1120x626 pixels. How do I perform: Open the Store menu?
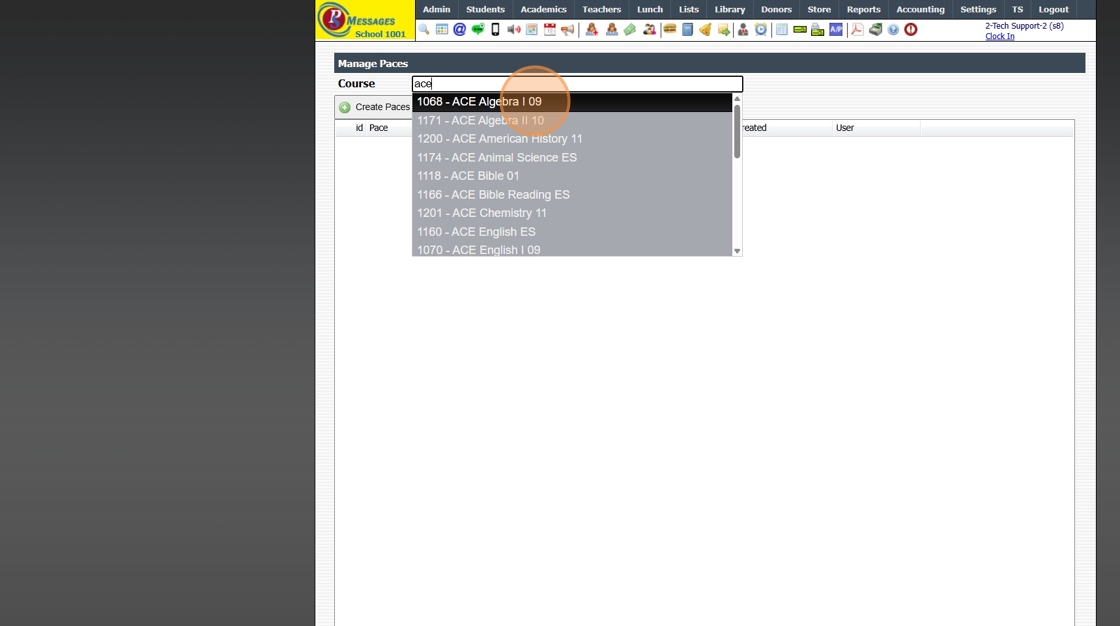click(819, 9)
